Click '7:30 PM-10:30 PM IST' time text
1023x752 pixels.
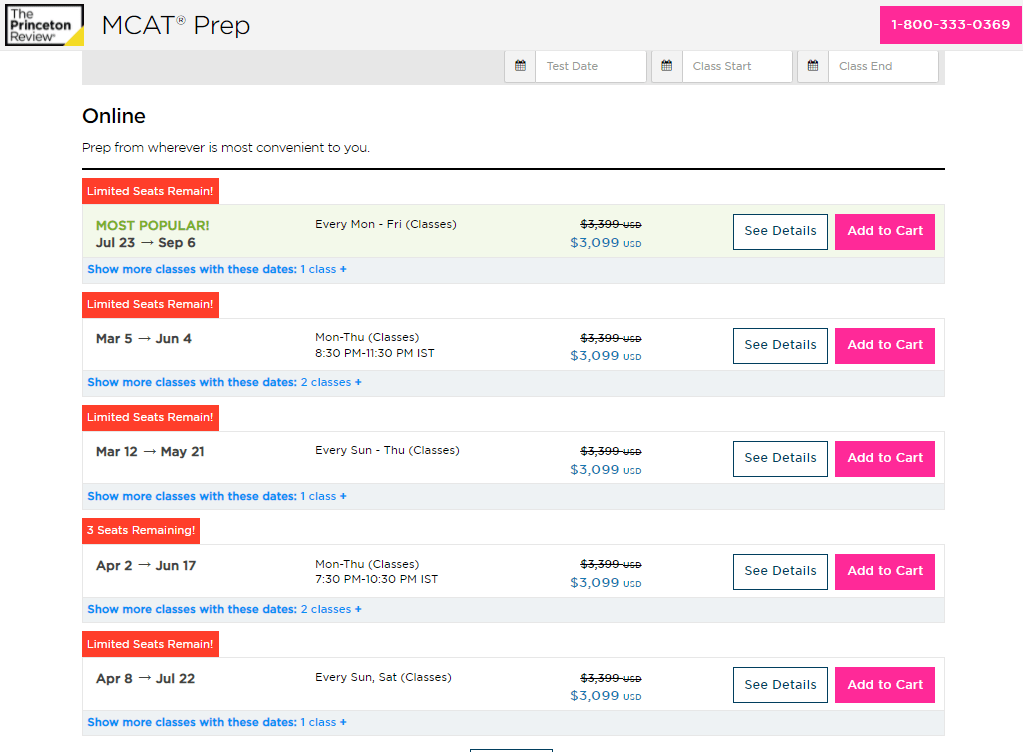(x=376, y=579)
